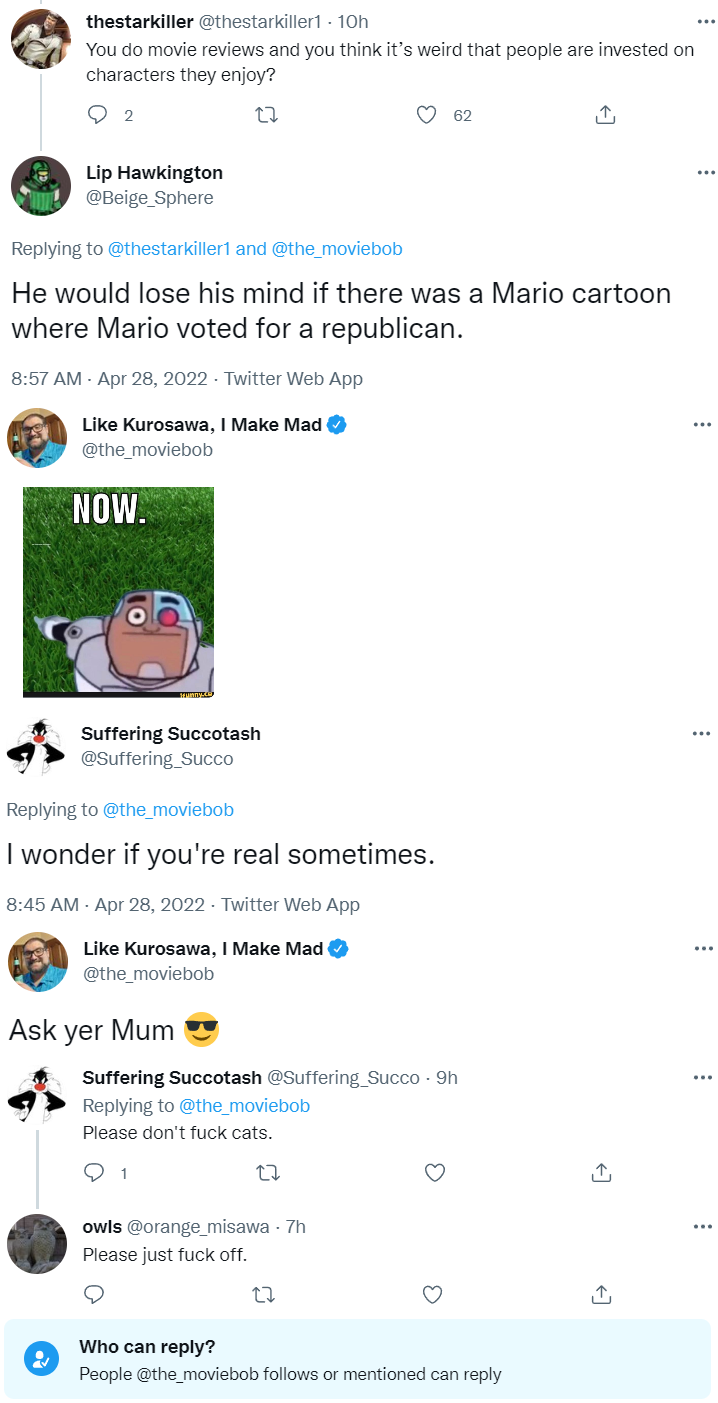
Task: Like the 'Please don't fuck cats' tweet
Action: 434,1172
